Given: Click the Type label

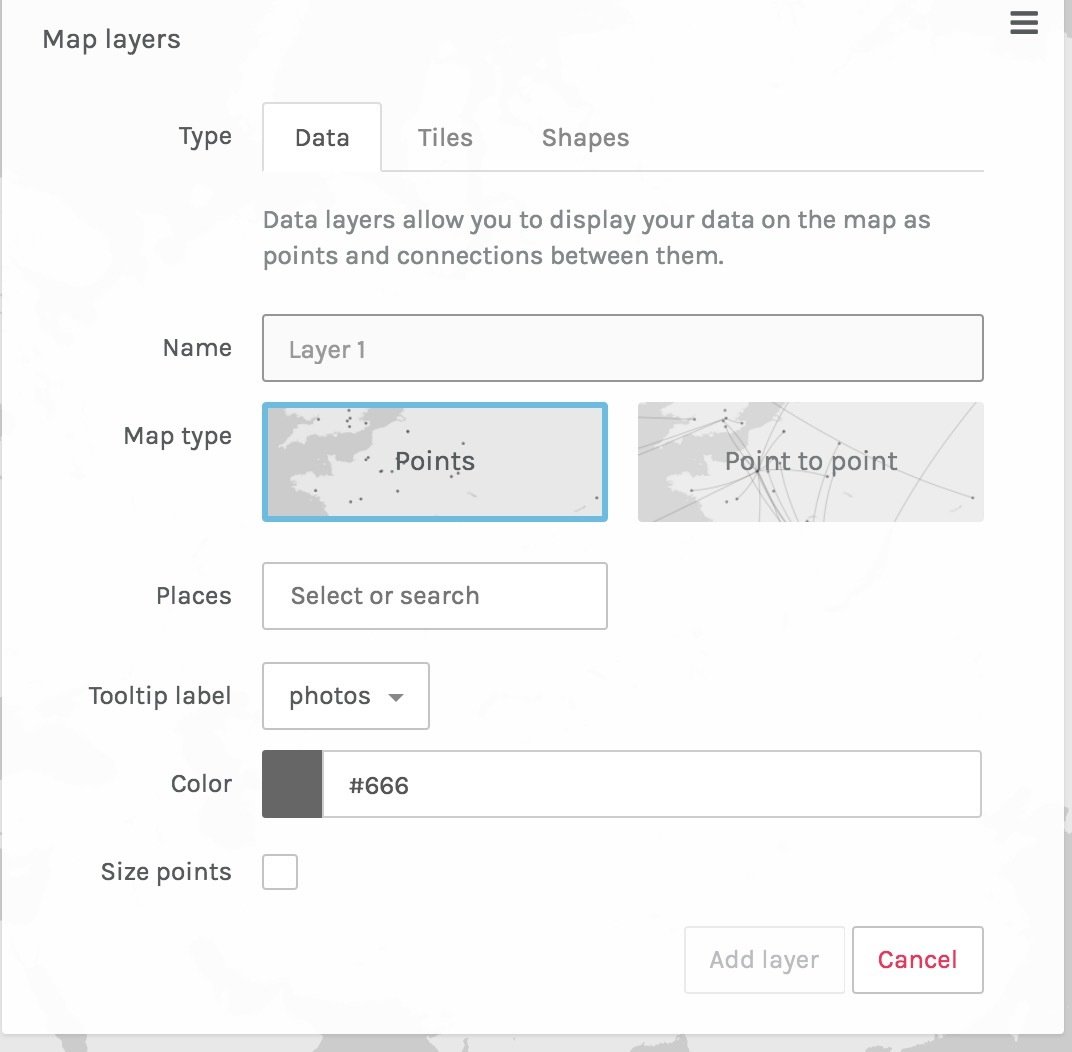Looking at the screenshot, I should coord(205,136).
